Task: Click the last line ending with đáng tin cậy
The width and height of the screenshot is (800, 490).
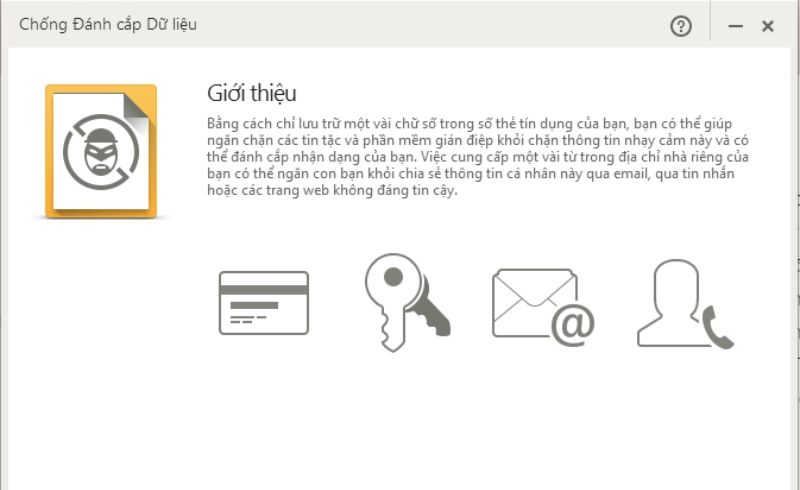Action: (x=332, y=190)
